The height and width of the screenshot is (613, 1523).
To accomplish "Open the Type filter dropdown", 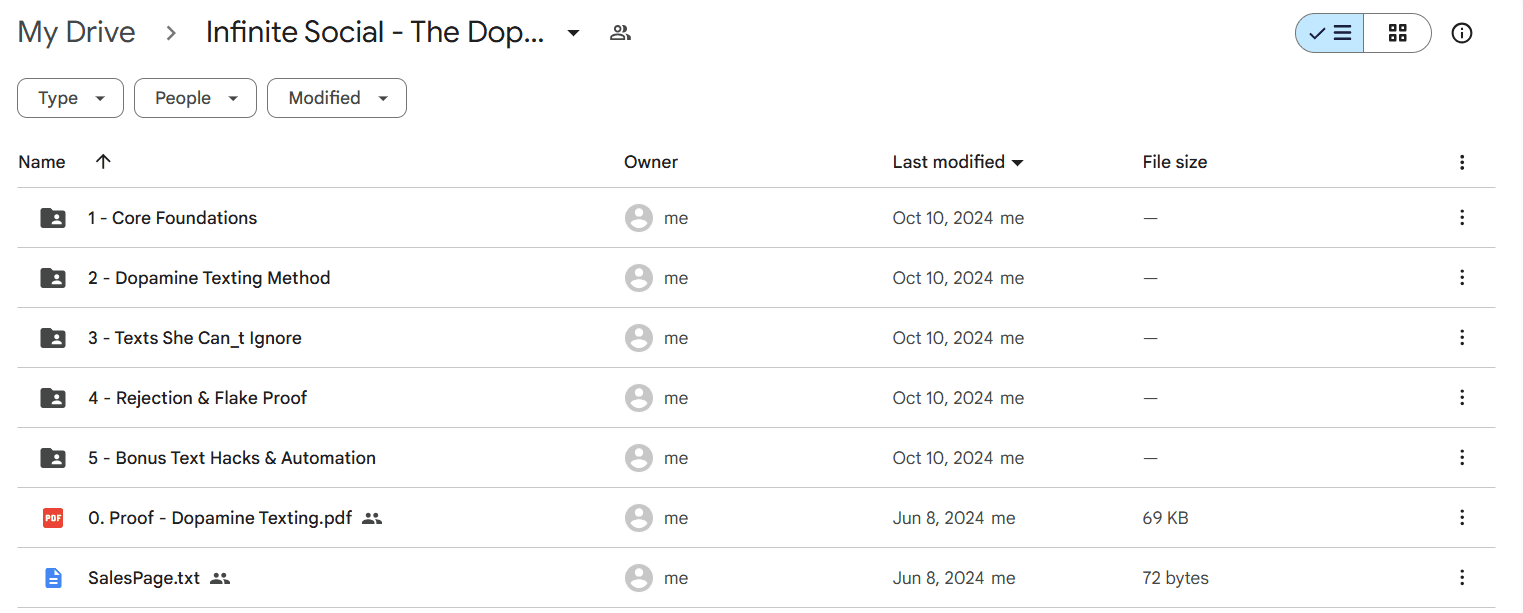I will click(71, 98).
